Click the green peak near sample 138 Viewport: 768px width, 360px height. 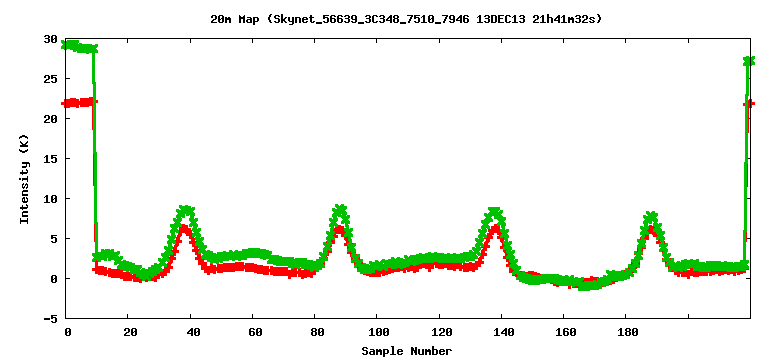495,213
